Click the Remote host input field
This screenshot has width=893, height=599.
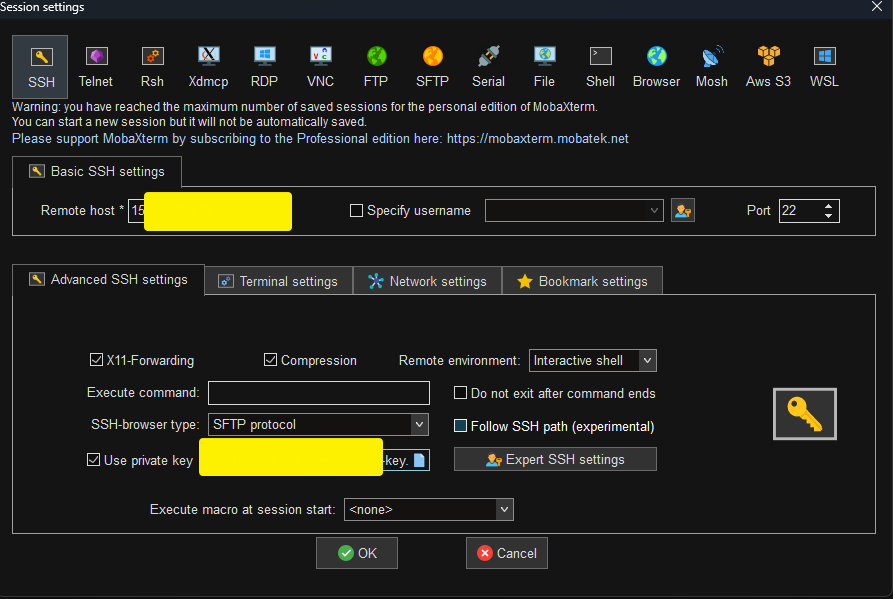tap(210, 211)
